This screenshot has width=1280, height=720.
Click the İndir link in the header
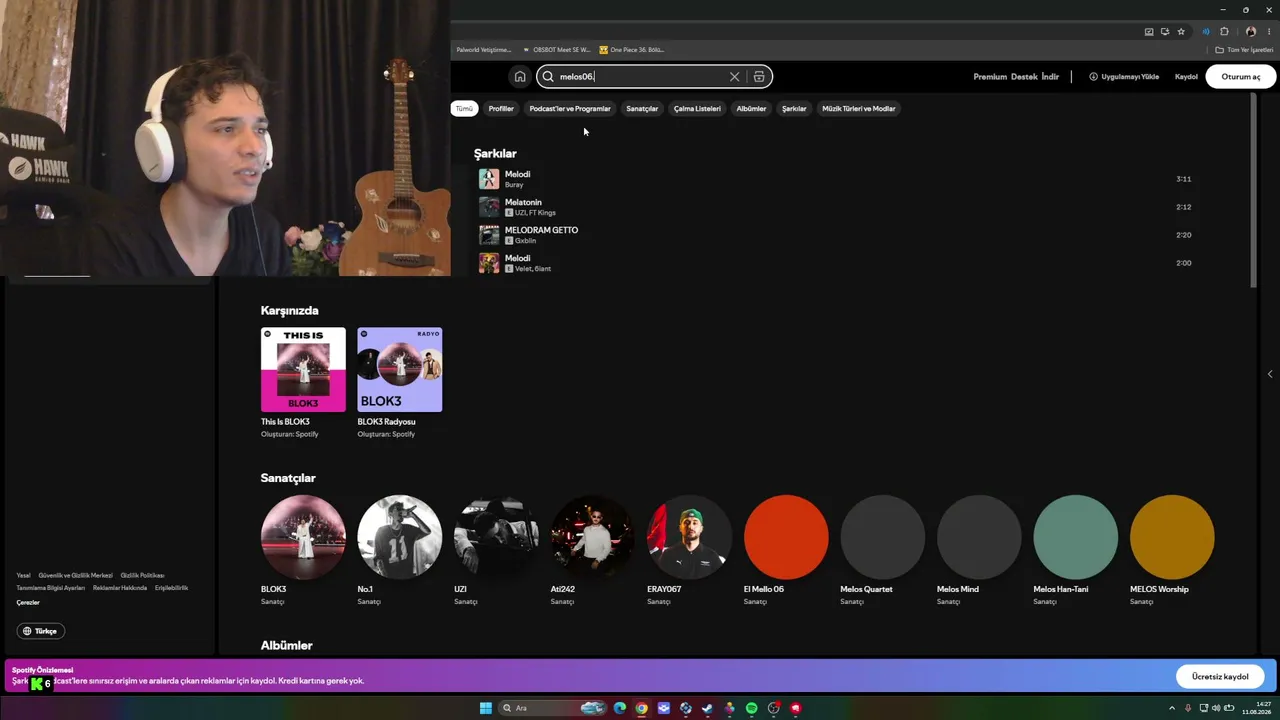[x=1050, y=76]
